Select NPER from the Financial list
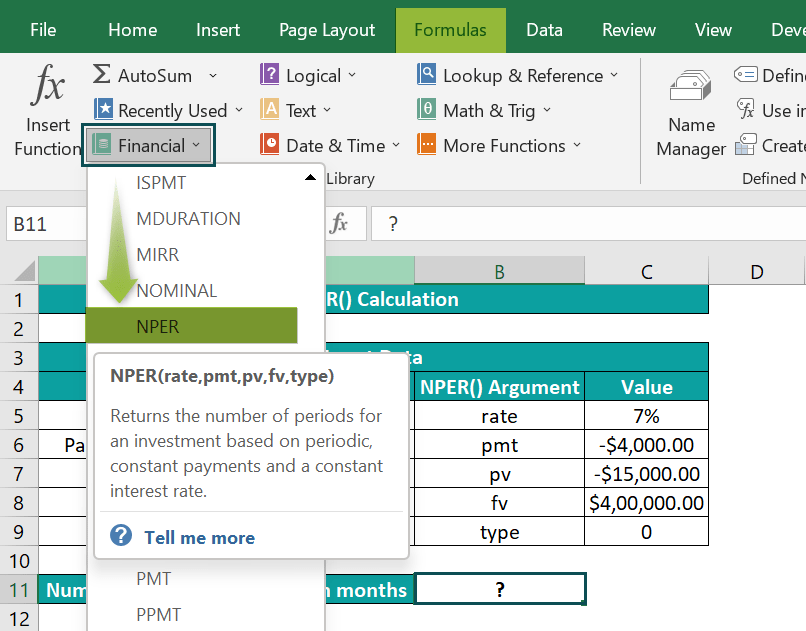 pyautogui.click(x=160, y=326)
